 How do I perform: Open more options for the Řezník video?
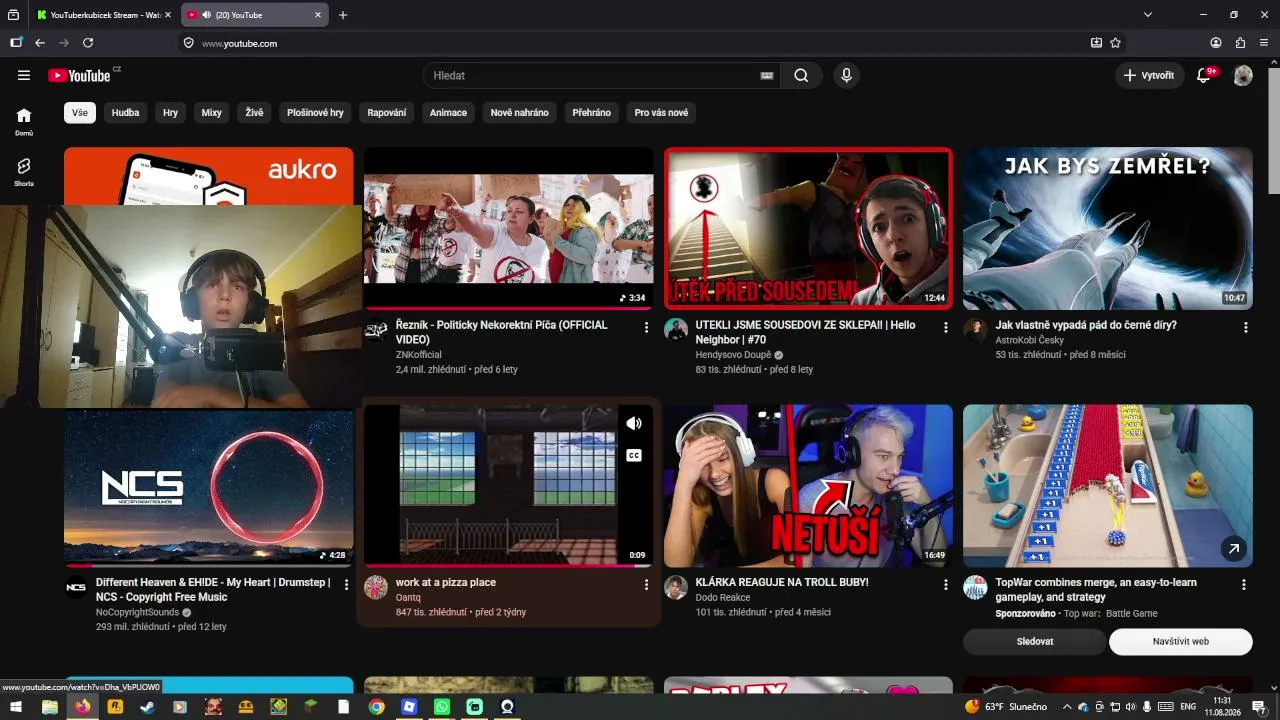click(x=646, y=328)
